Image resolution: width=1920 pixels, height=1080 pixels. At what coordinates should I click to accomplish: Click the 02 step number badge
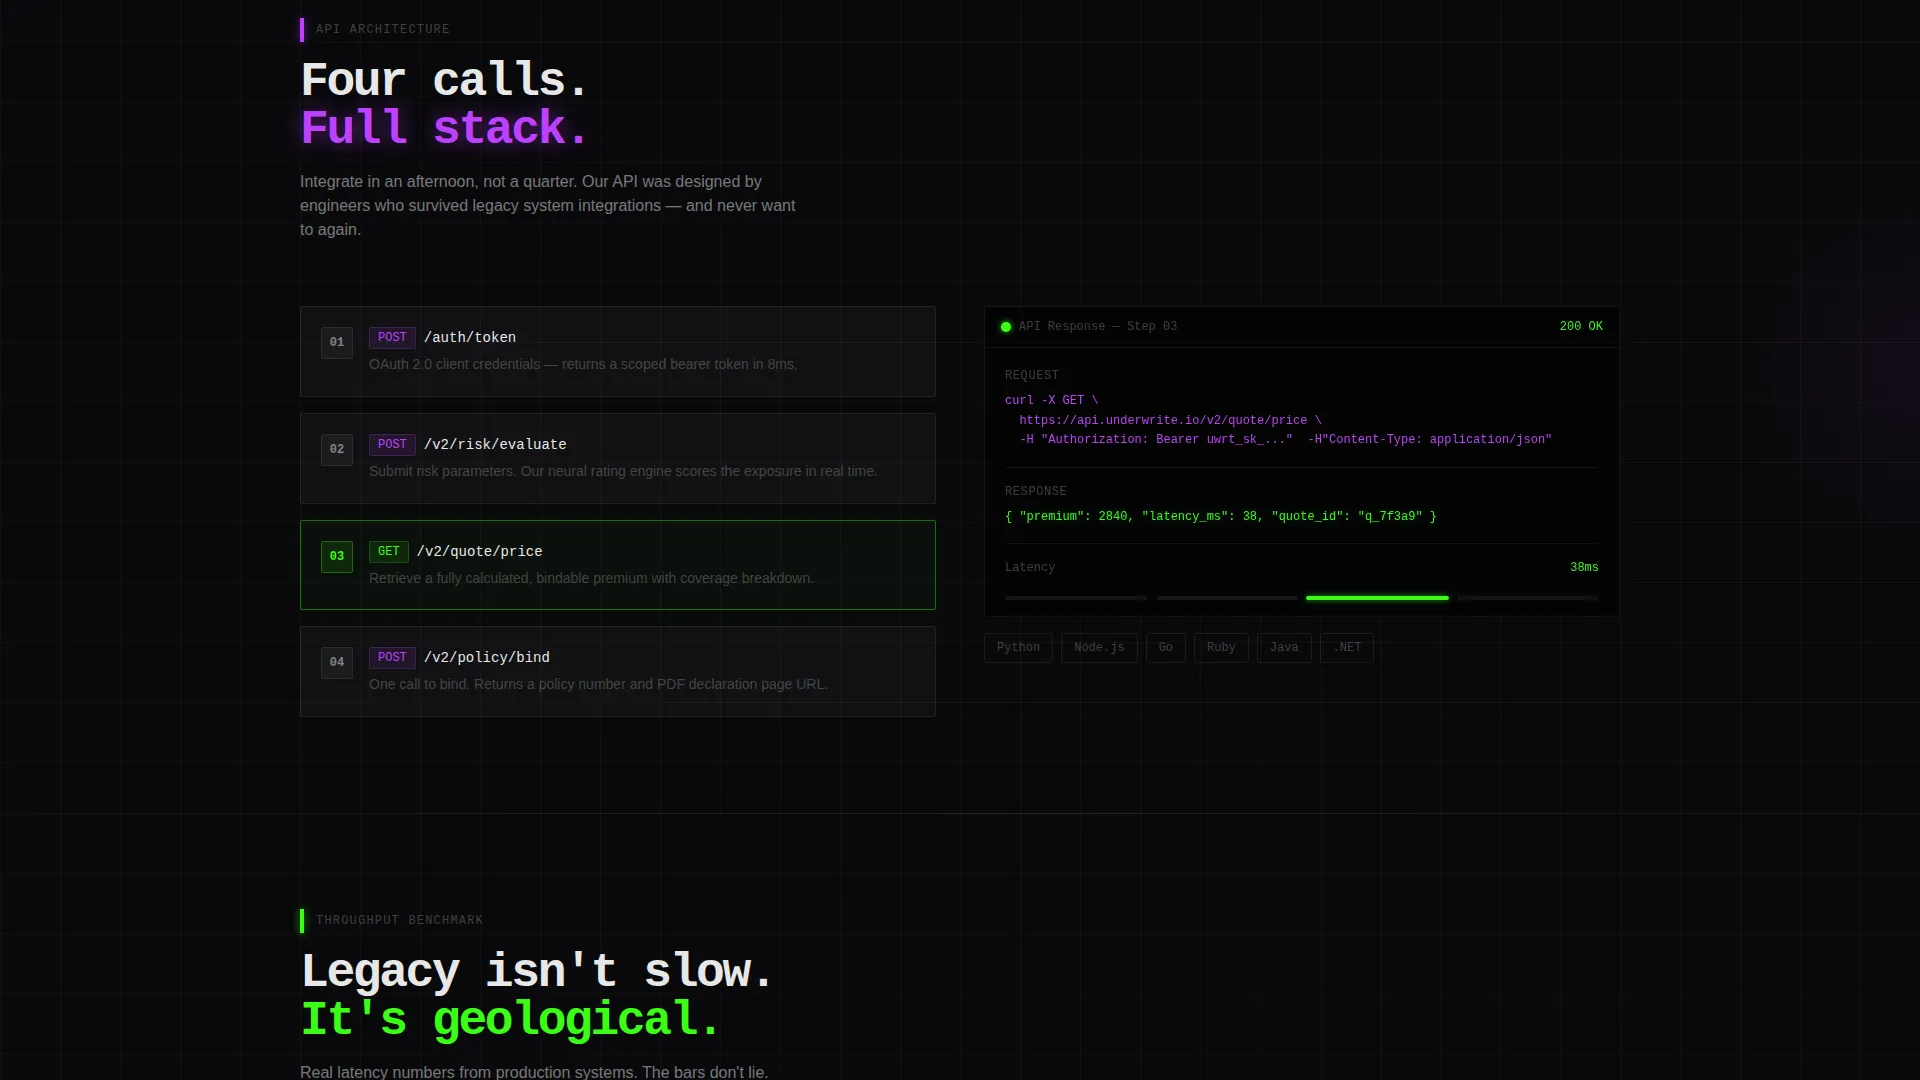[x=337, y=449]
